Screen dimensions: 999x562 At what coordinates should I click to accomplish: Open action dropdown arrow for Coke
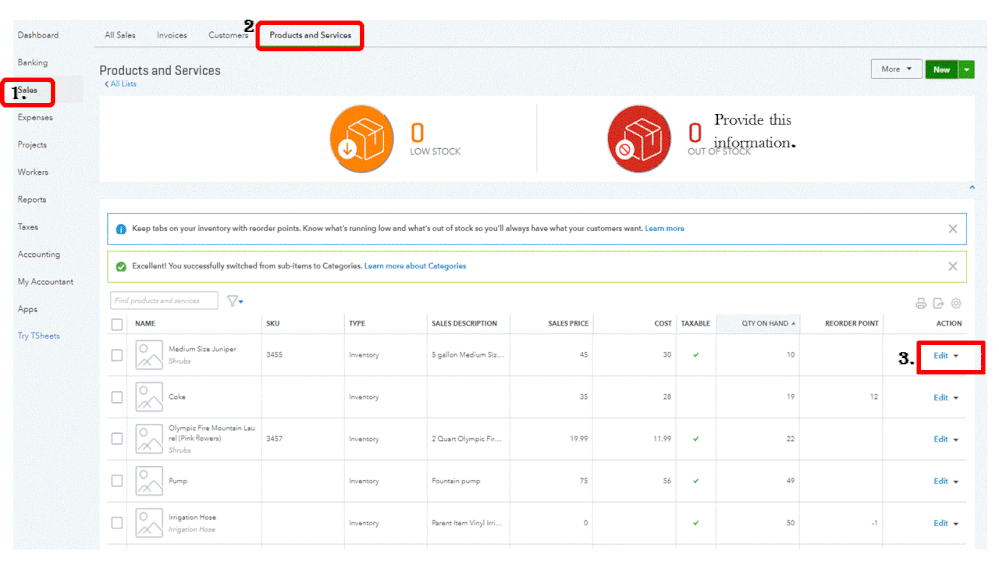[x=956, y=398]
